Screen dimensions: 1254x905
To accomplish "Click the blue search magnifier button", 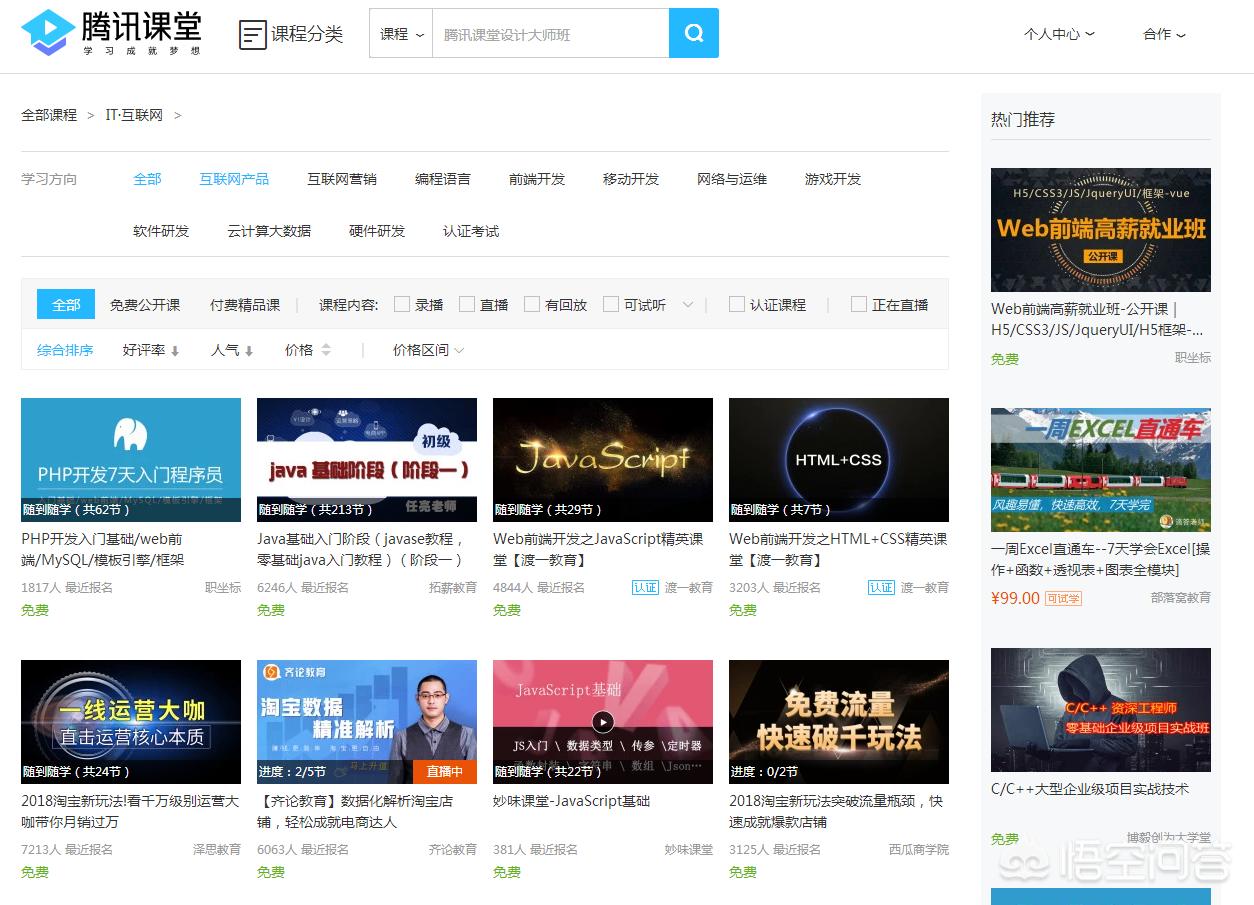I will [694, 33].
